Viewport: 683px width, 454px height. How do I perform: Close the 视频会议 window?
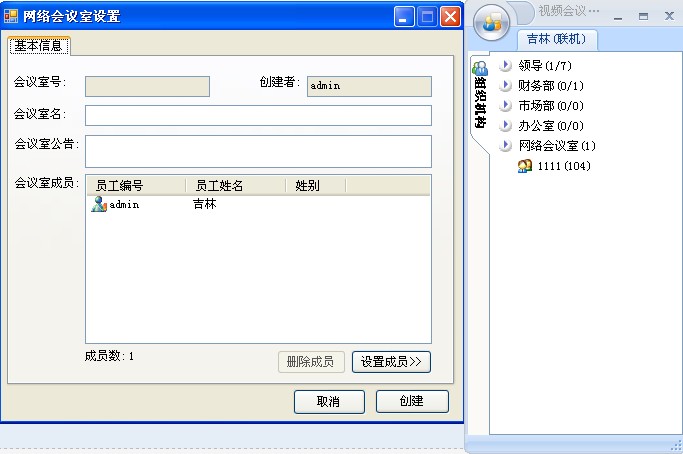coord(669,16)
